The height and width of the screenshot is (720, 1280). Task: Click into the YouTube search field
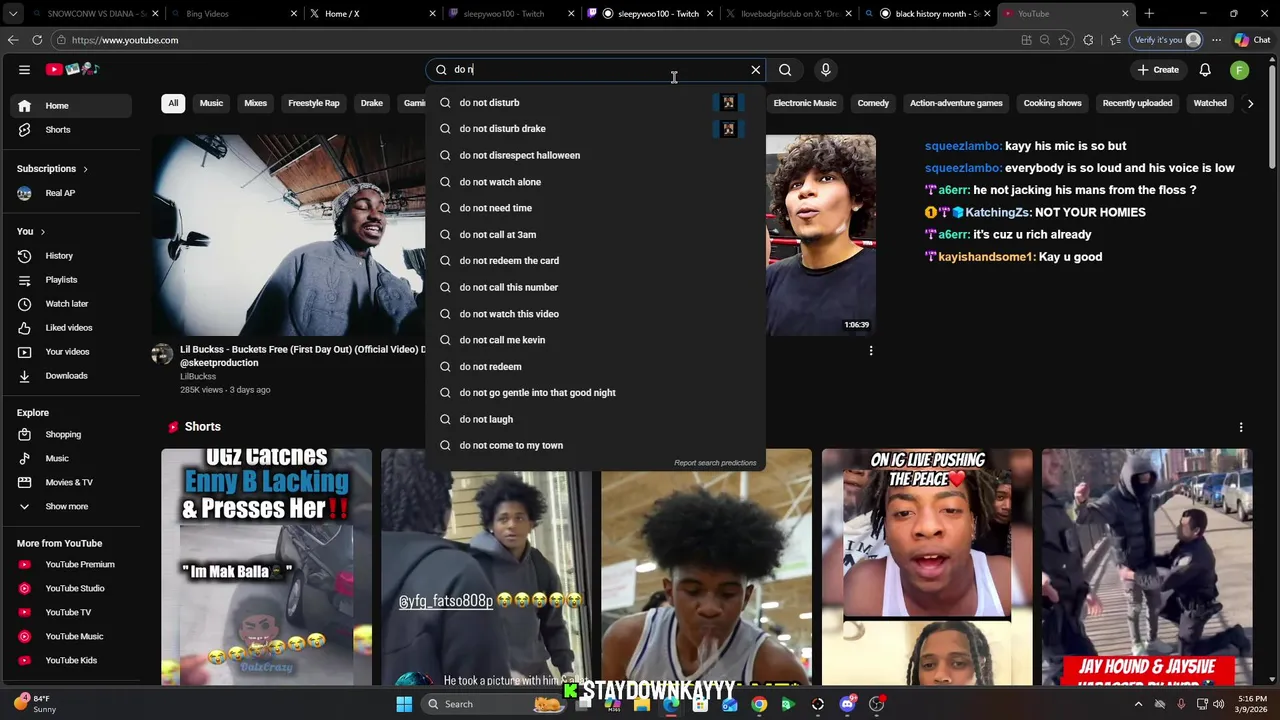click(595, 70)
